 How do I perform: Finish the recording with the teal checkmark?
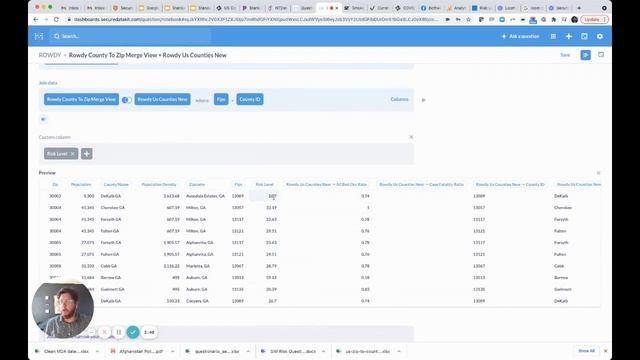point(133,332)
